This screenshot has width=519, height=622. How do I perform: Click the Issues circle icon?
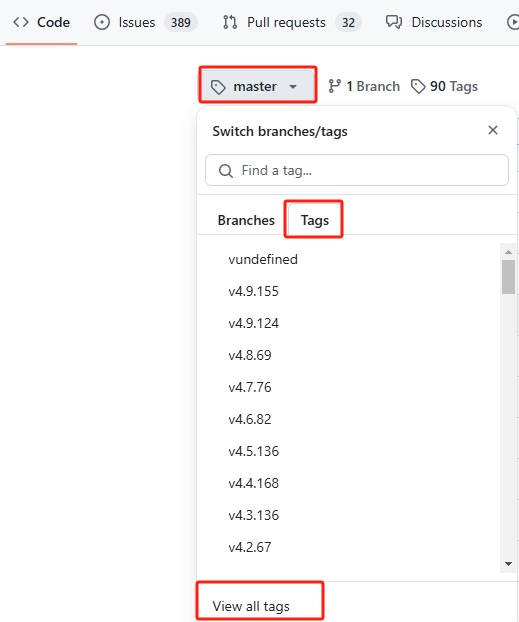tap(102, 22)
